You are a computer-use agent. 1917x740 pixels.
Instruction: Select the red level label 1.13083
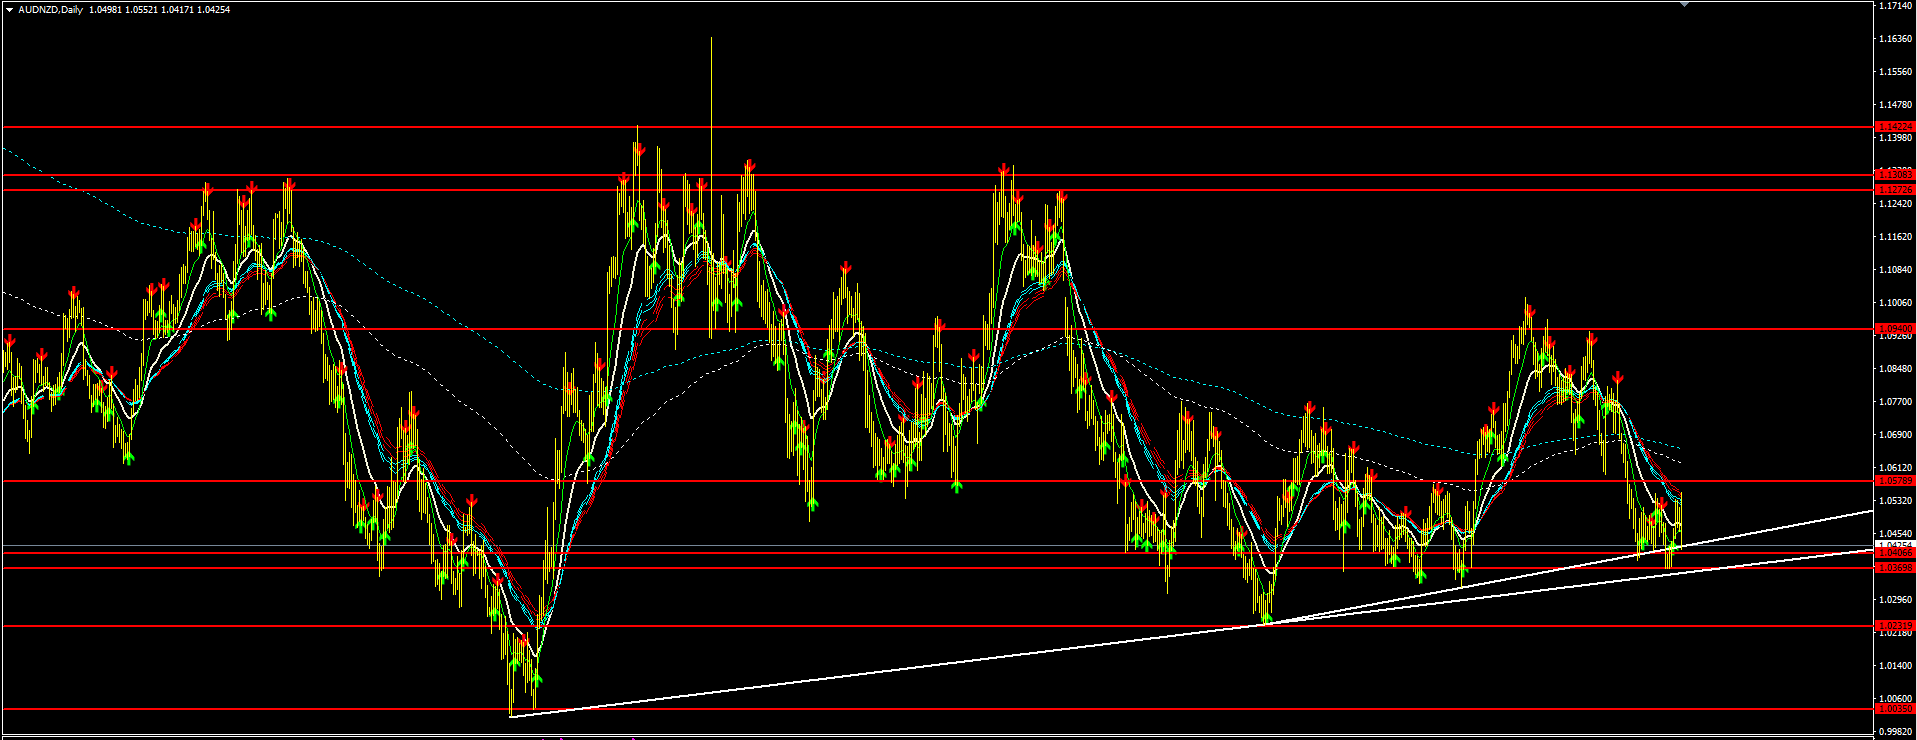tap(1895, 175)
